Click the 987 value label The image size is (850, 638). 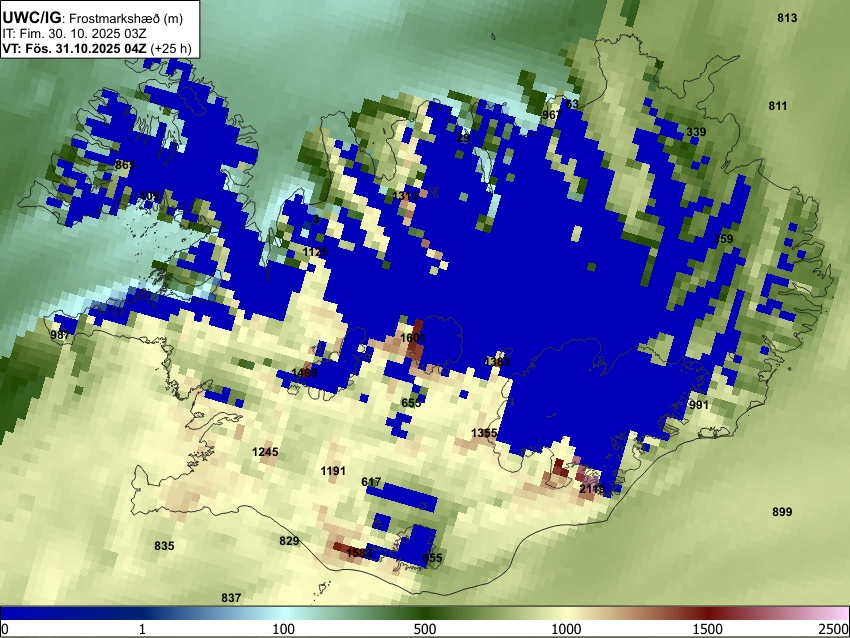pos(60,335)
